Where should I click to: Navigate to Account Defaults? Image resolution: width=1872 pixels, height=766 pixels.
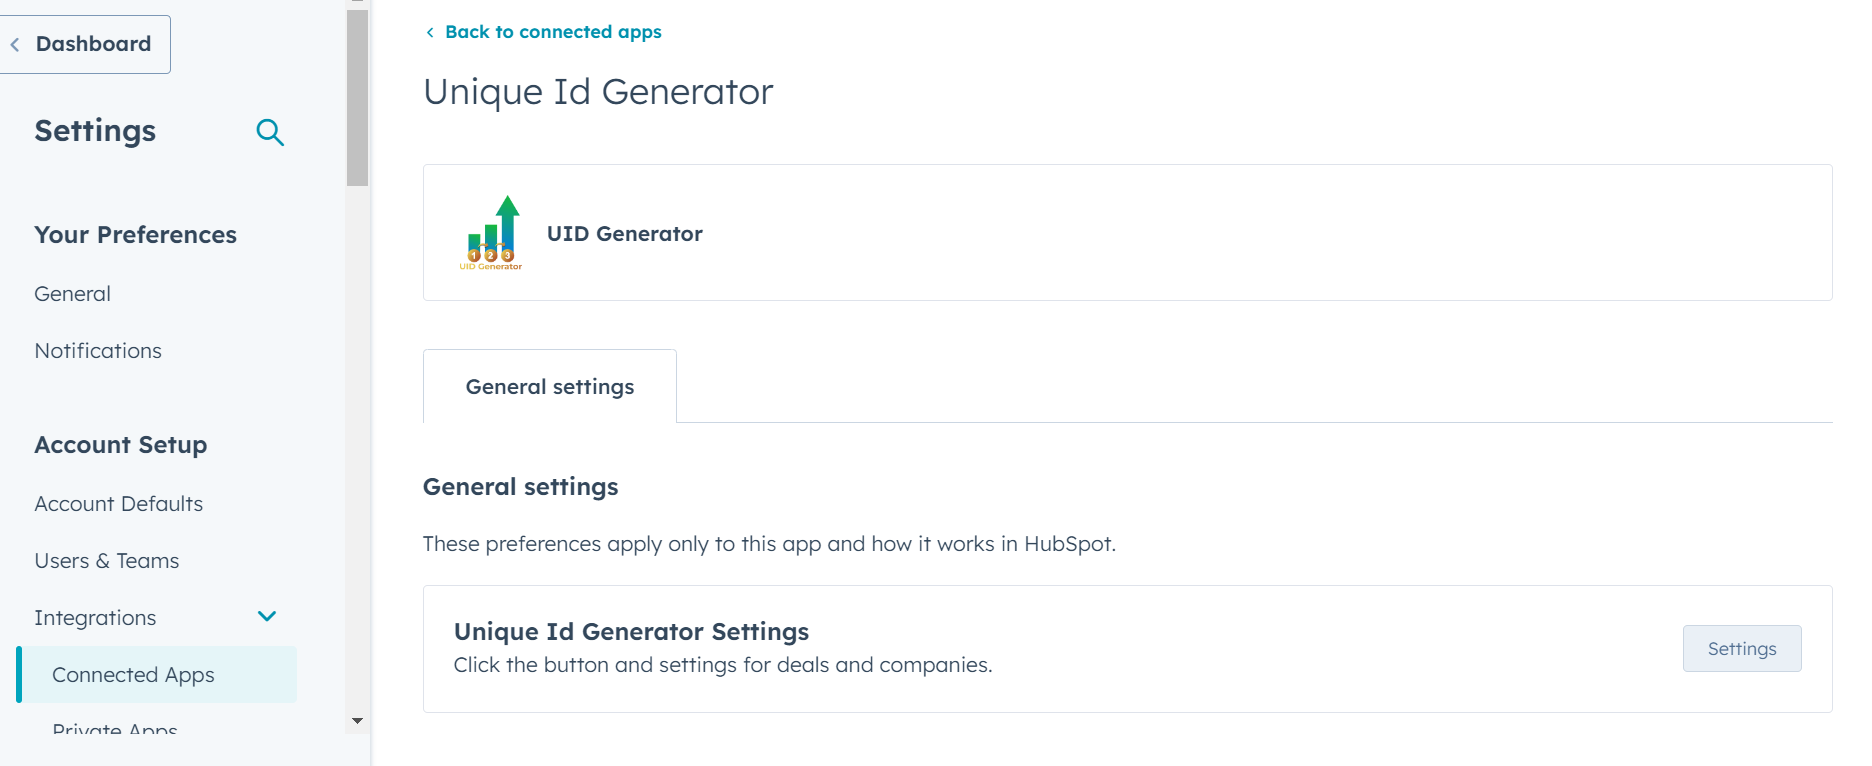pos(118,504)
